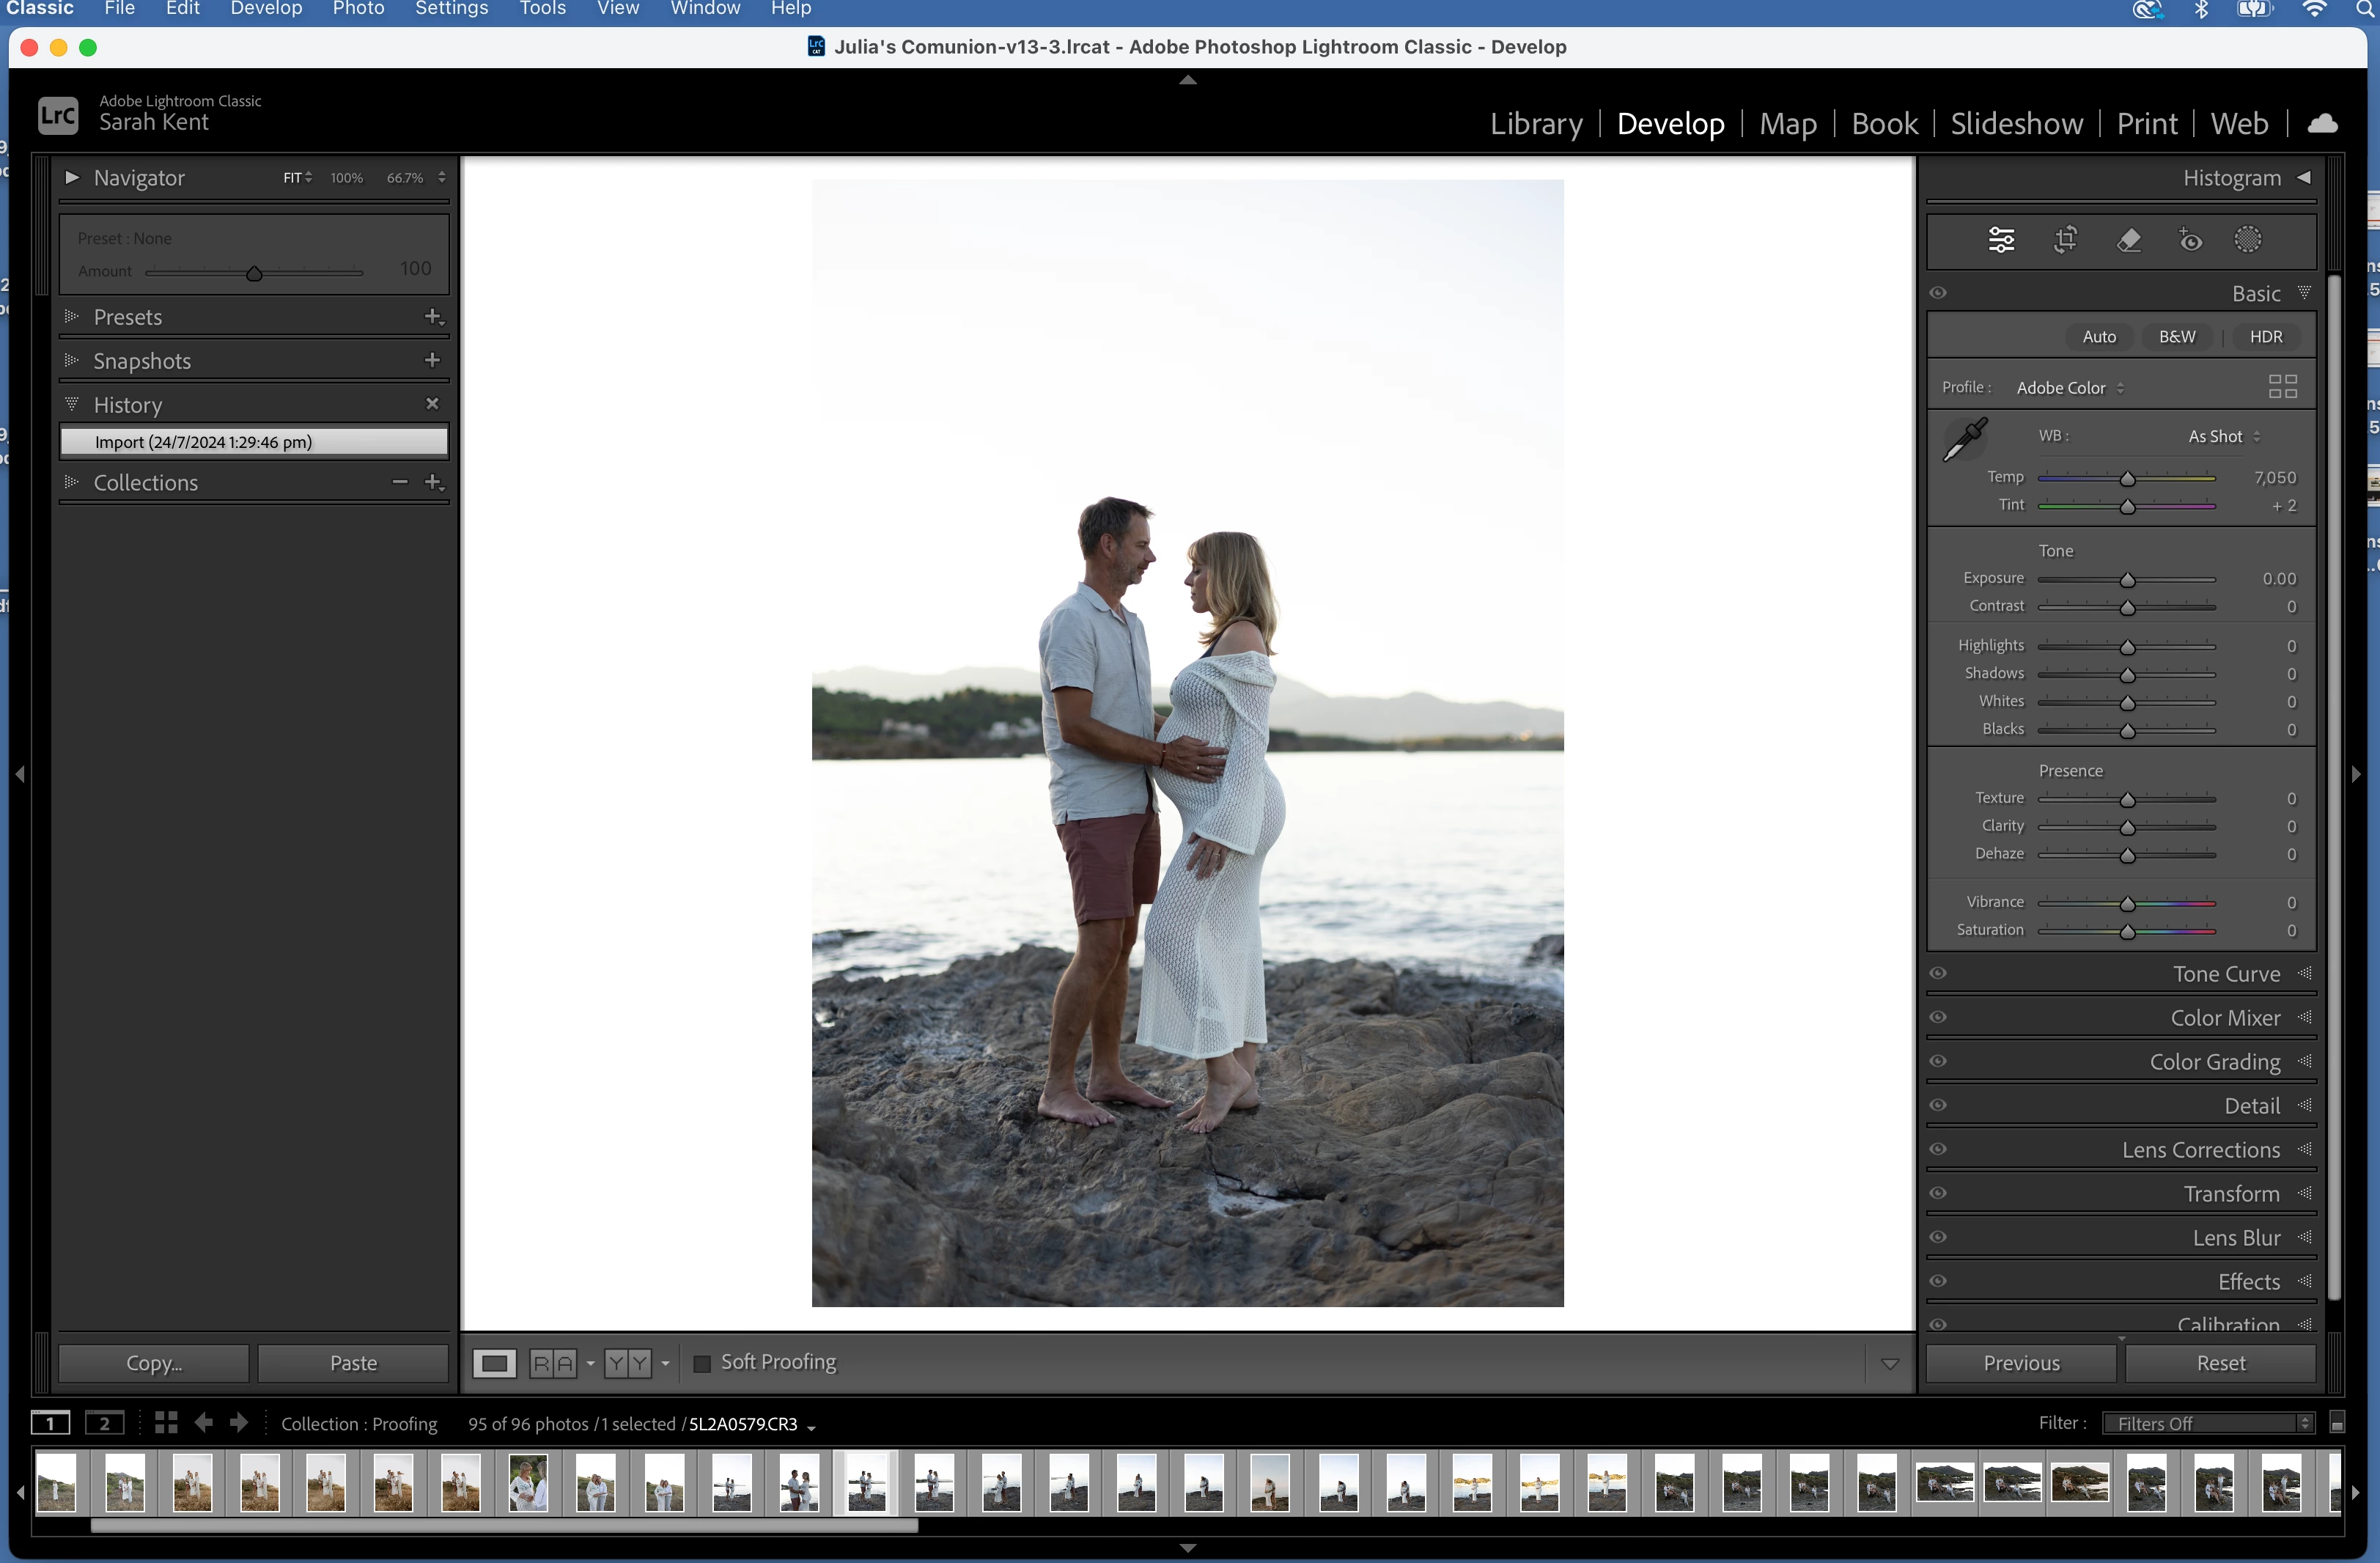Click the Exposure slider handle
Image resolution: width=2380 pixels, height=1563 pixels.
coord(2127,580)
